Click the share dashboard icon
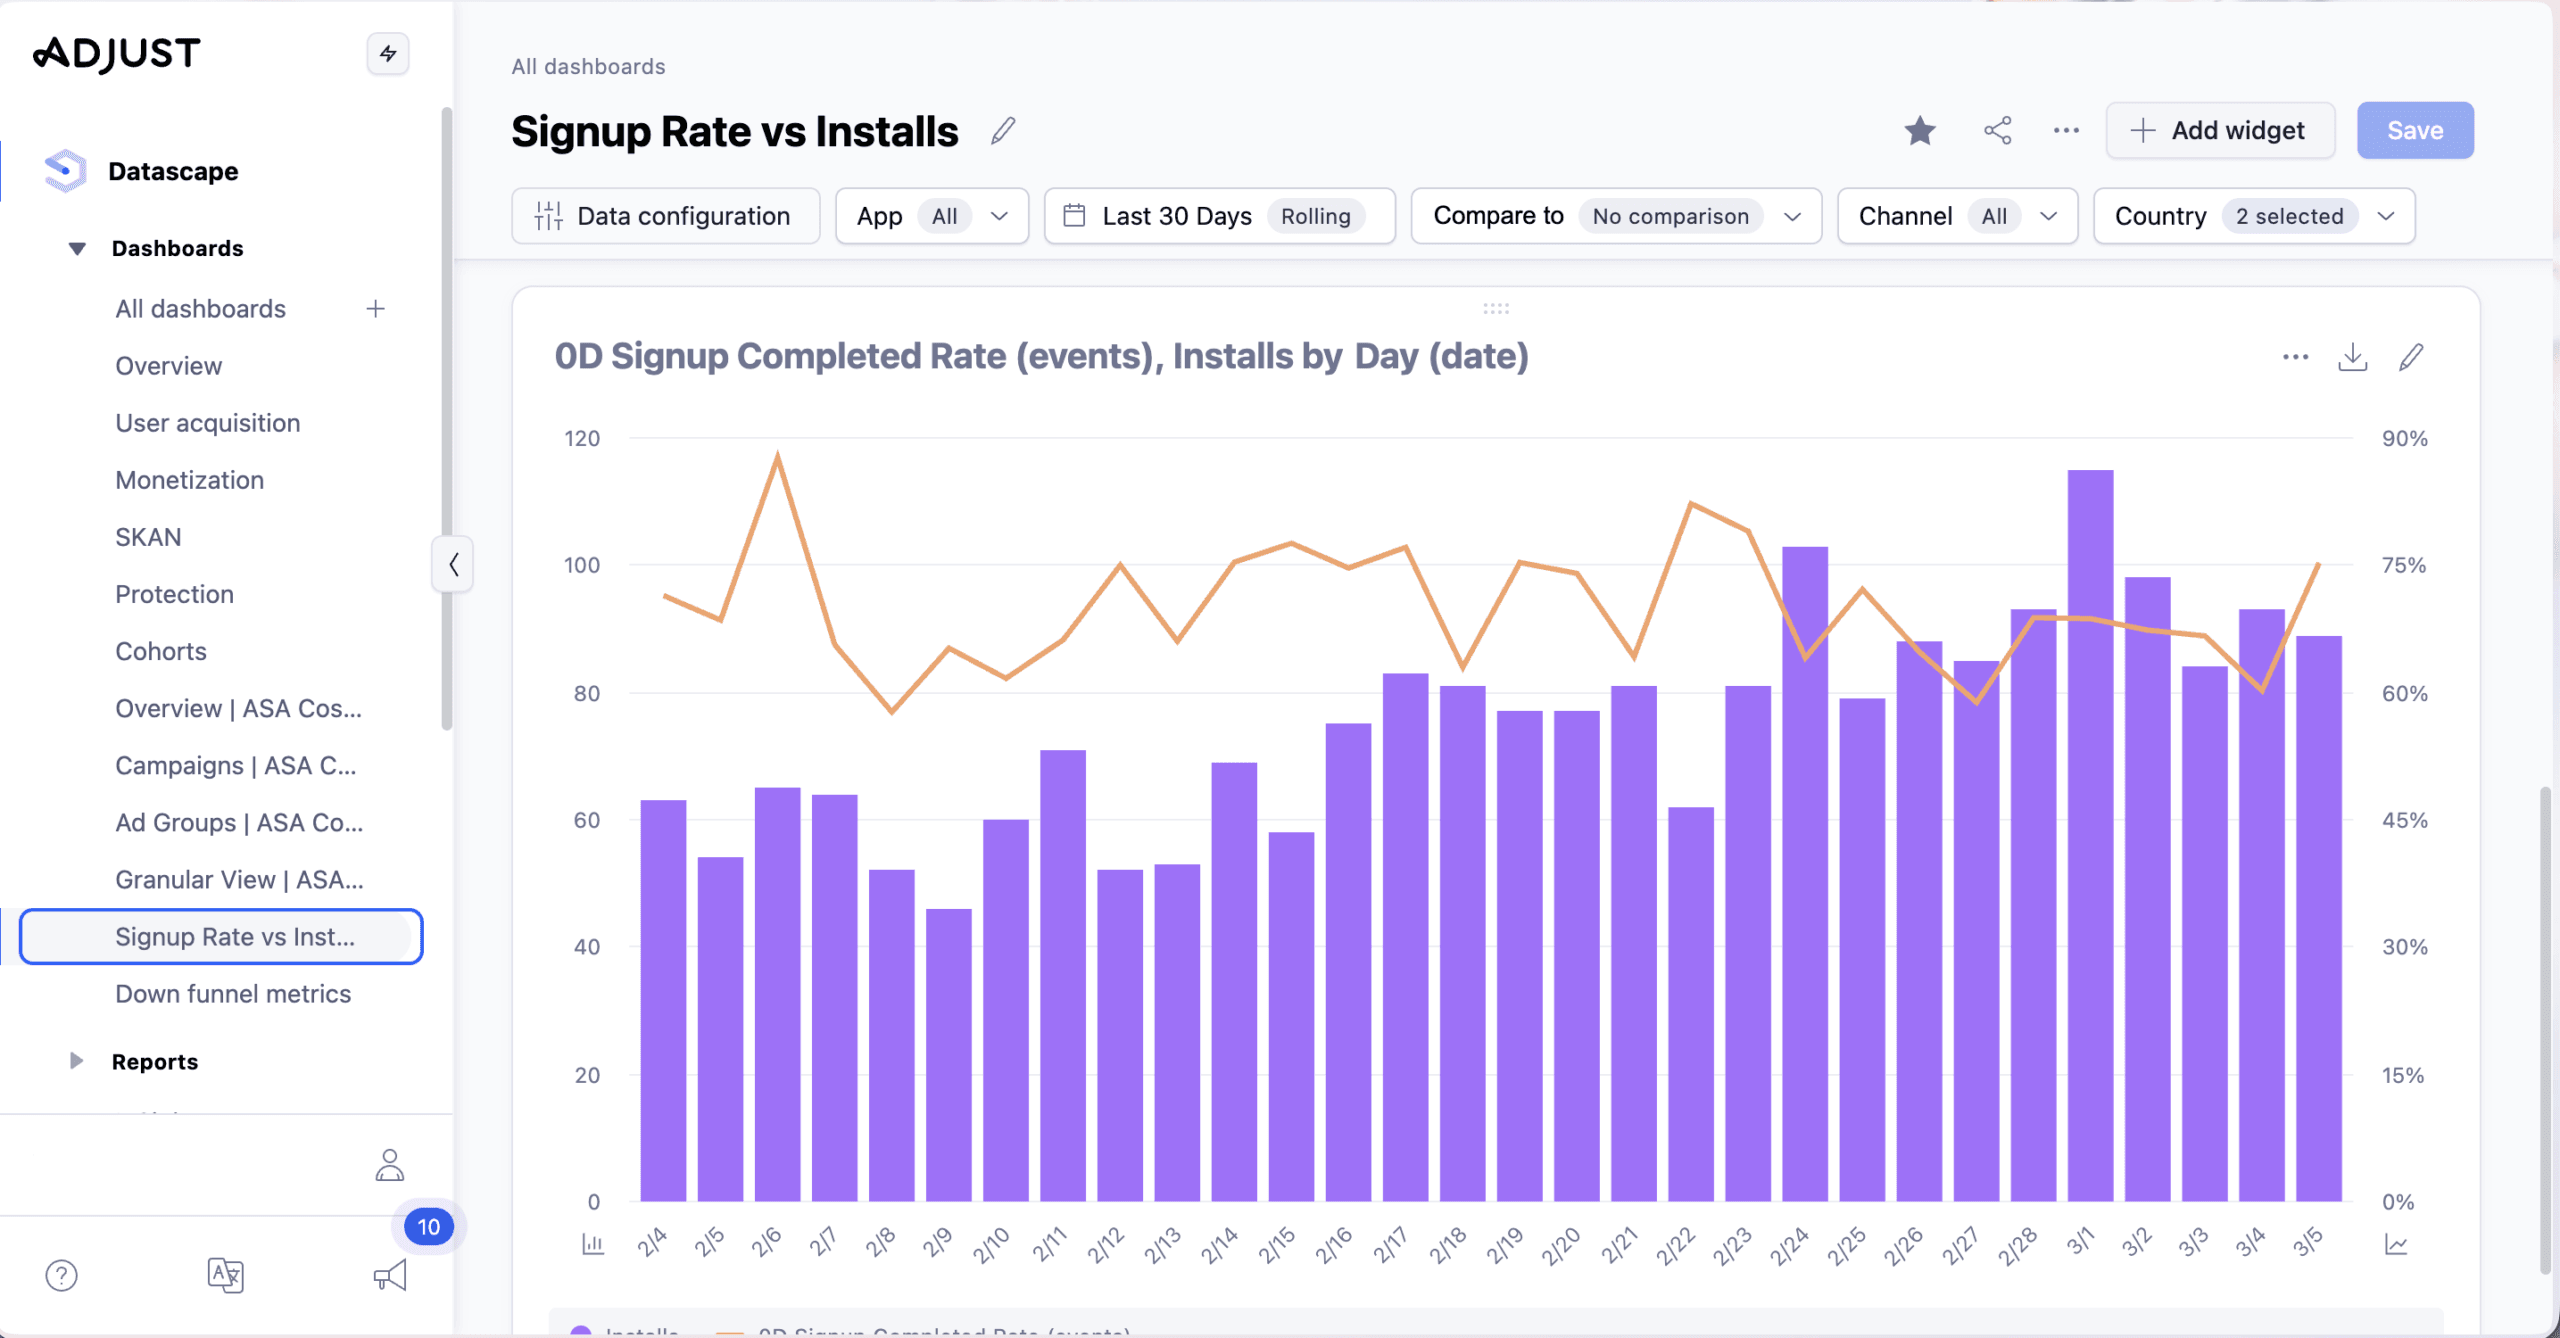The height and width of the screenshot is (1338, 2560). point(1997,131)
